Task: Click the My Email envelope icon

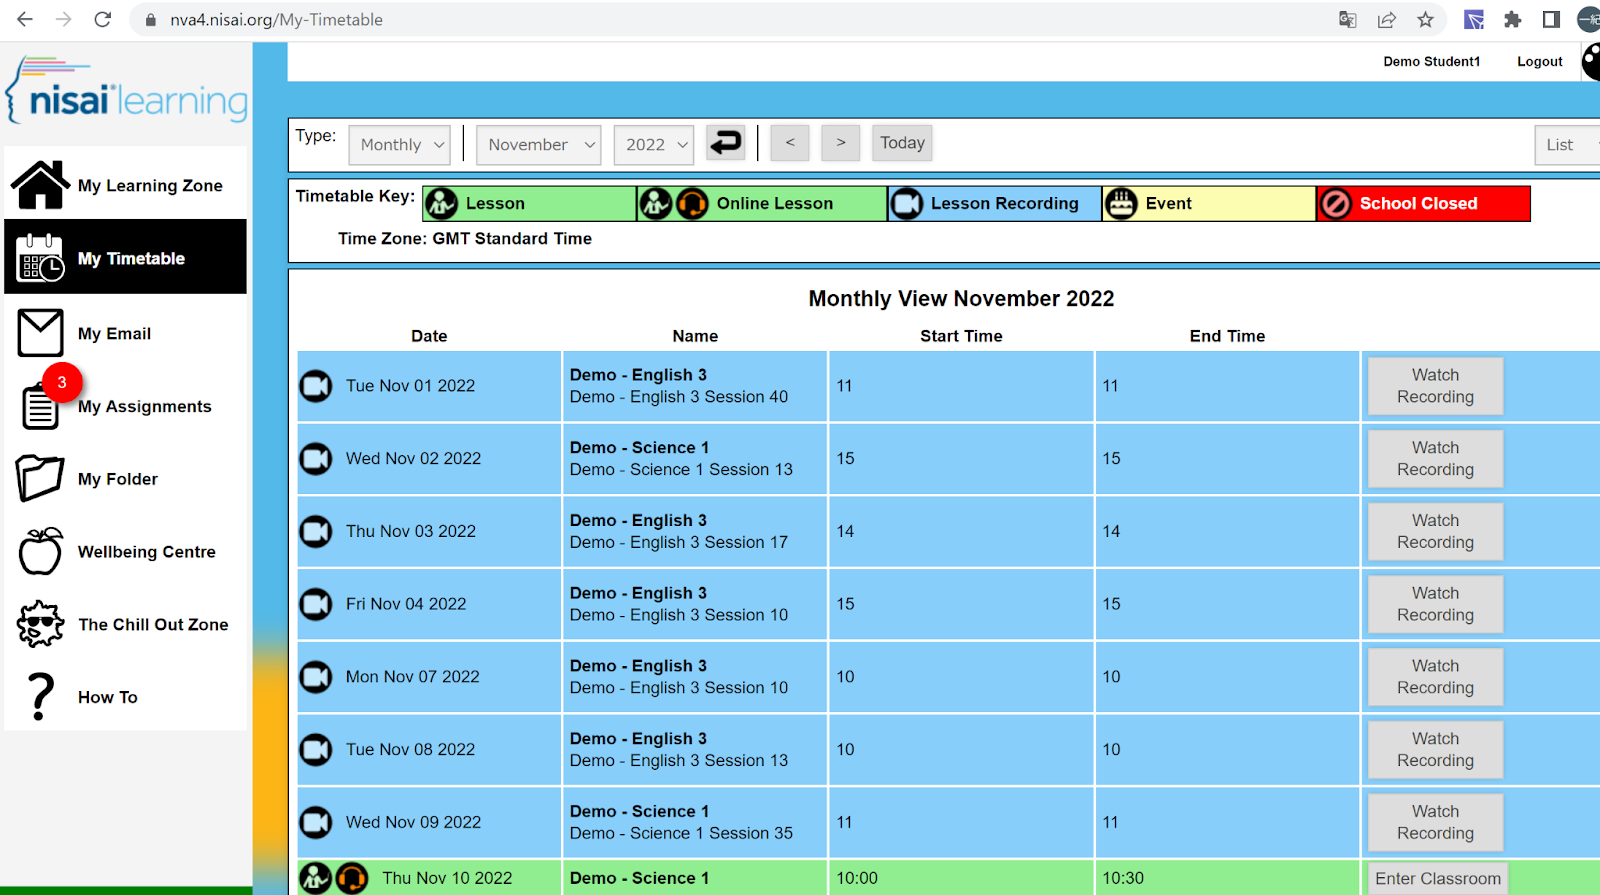Action: point(40,333)
